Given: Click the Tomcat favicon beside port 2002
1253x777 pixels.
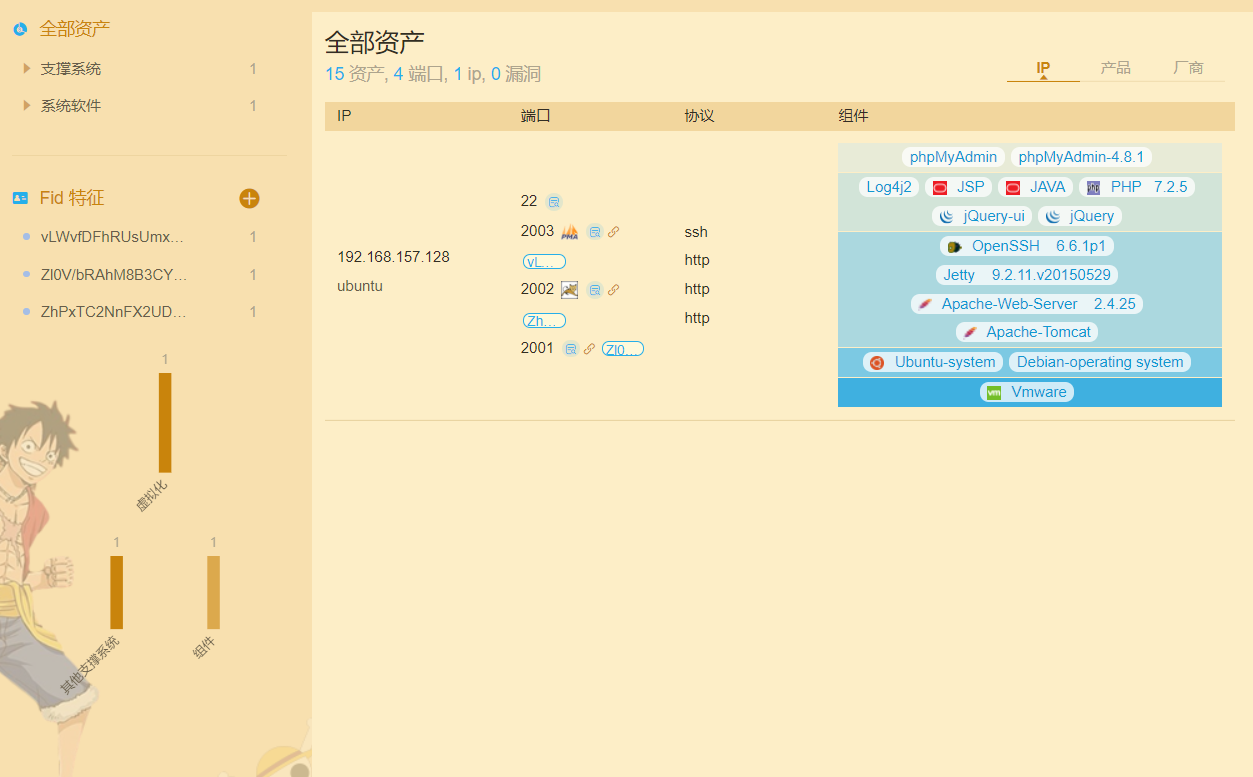Looking at the screenshot, I should pyautogui.click(x=570, y=290).
